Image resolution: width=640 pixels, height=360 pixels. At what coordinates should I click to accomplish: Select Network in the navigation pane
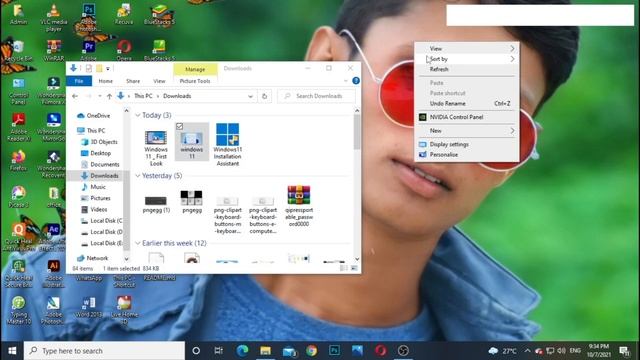93,258
